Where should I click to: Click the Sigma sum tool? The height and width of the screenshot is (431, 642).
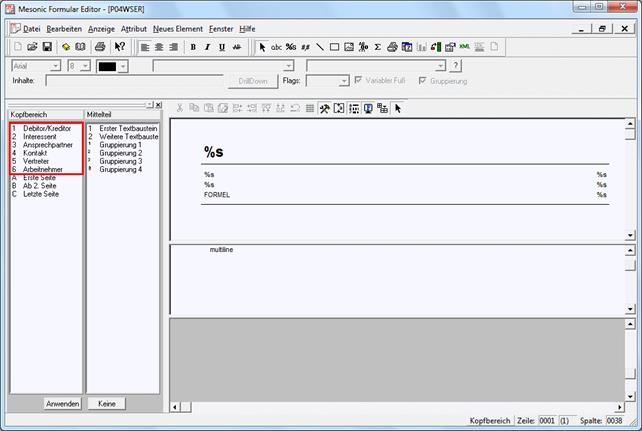pyautogui.click(x=377, y=47)
